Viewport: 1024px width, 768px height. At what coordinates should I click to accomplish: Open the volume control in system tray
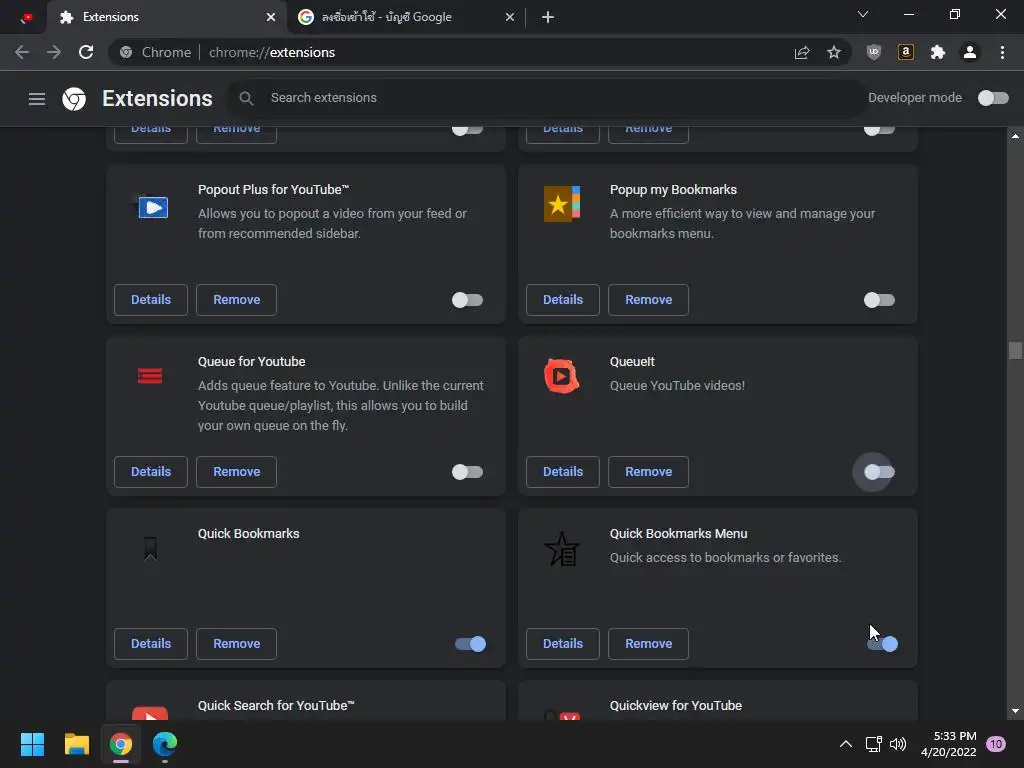pyautogui.click(x=899, y=744)
